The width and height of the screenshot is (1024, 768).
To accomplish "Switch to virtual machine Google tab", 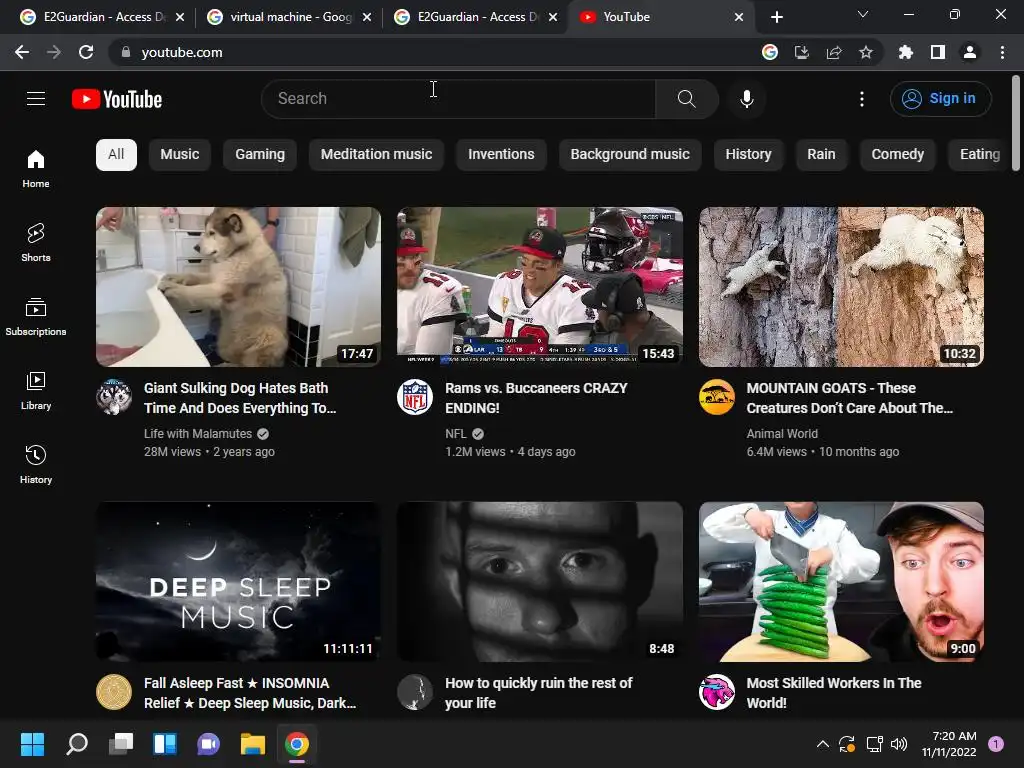I will (287, 17).
